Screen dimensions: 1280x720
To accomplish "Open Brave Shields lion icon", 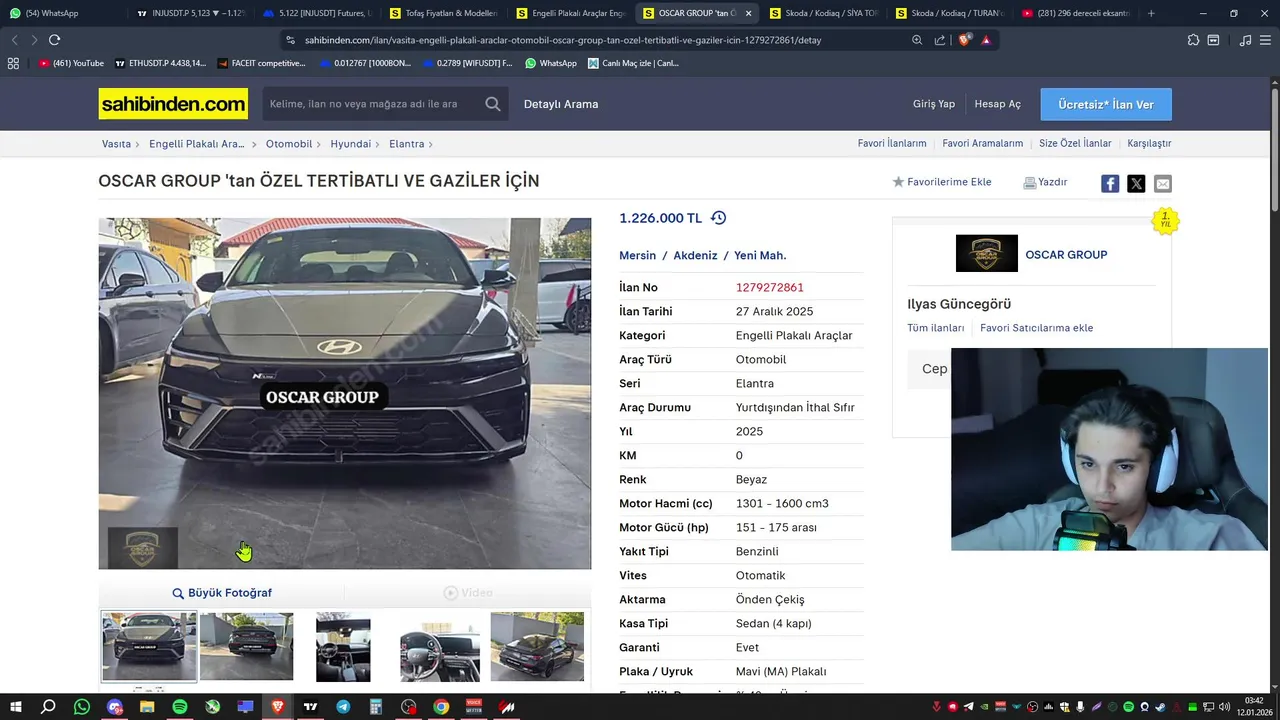I will pyautogui.click(x=964, y=40).
